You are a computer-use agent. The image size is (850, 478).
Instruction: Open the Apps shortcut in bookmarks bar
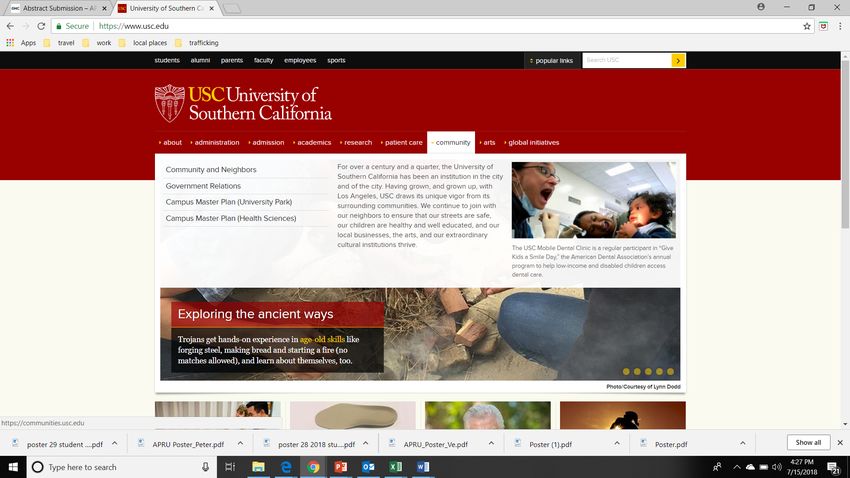(x=21, y=43)
